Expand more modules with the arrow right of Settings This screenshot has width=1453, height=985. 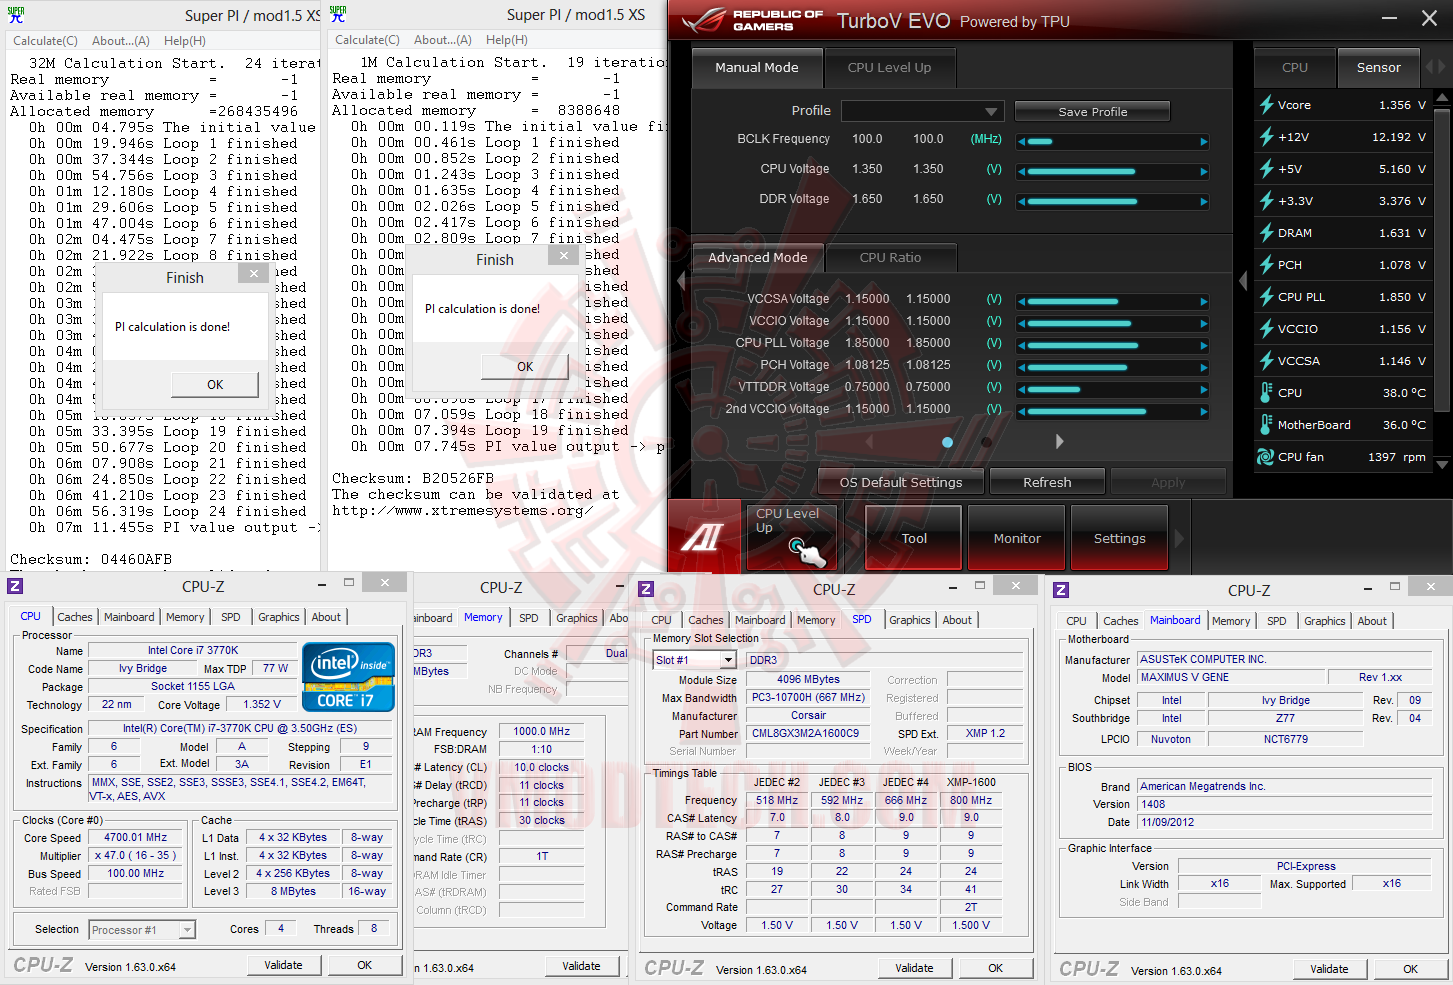click(1179, 538)
